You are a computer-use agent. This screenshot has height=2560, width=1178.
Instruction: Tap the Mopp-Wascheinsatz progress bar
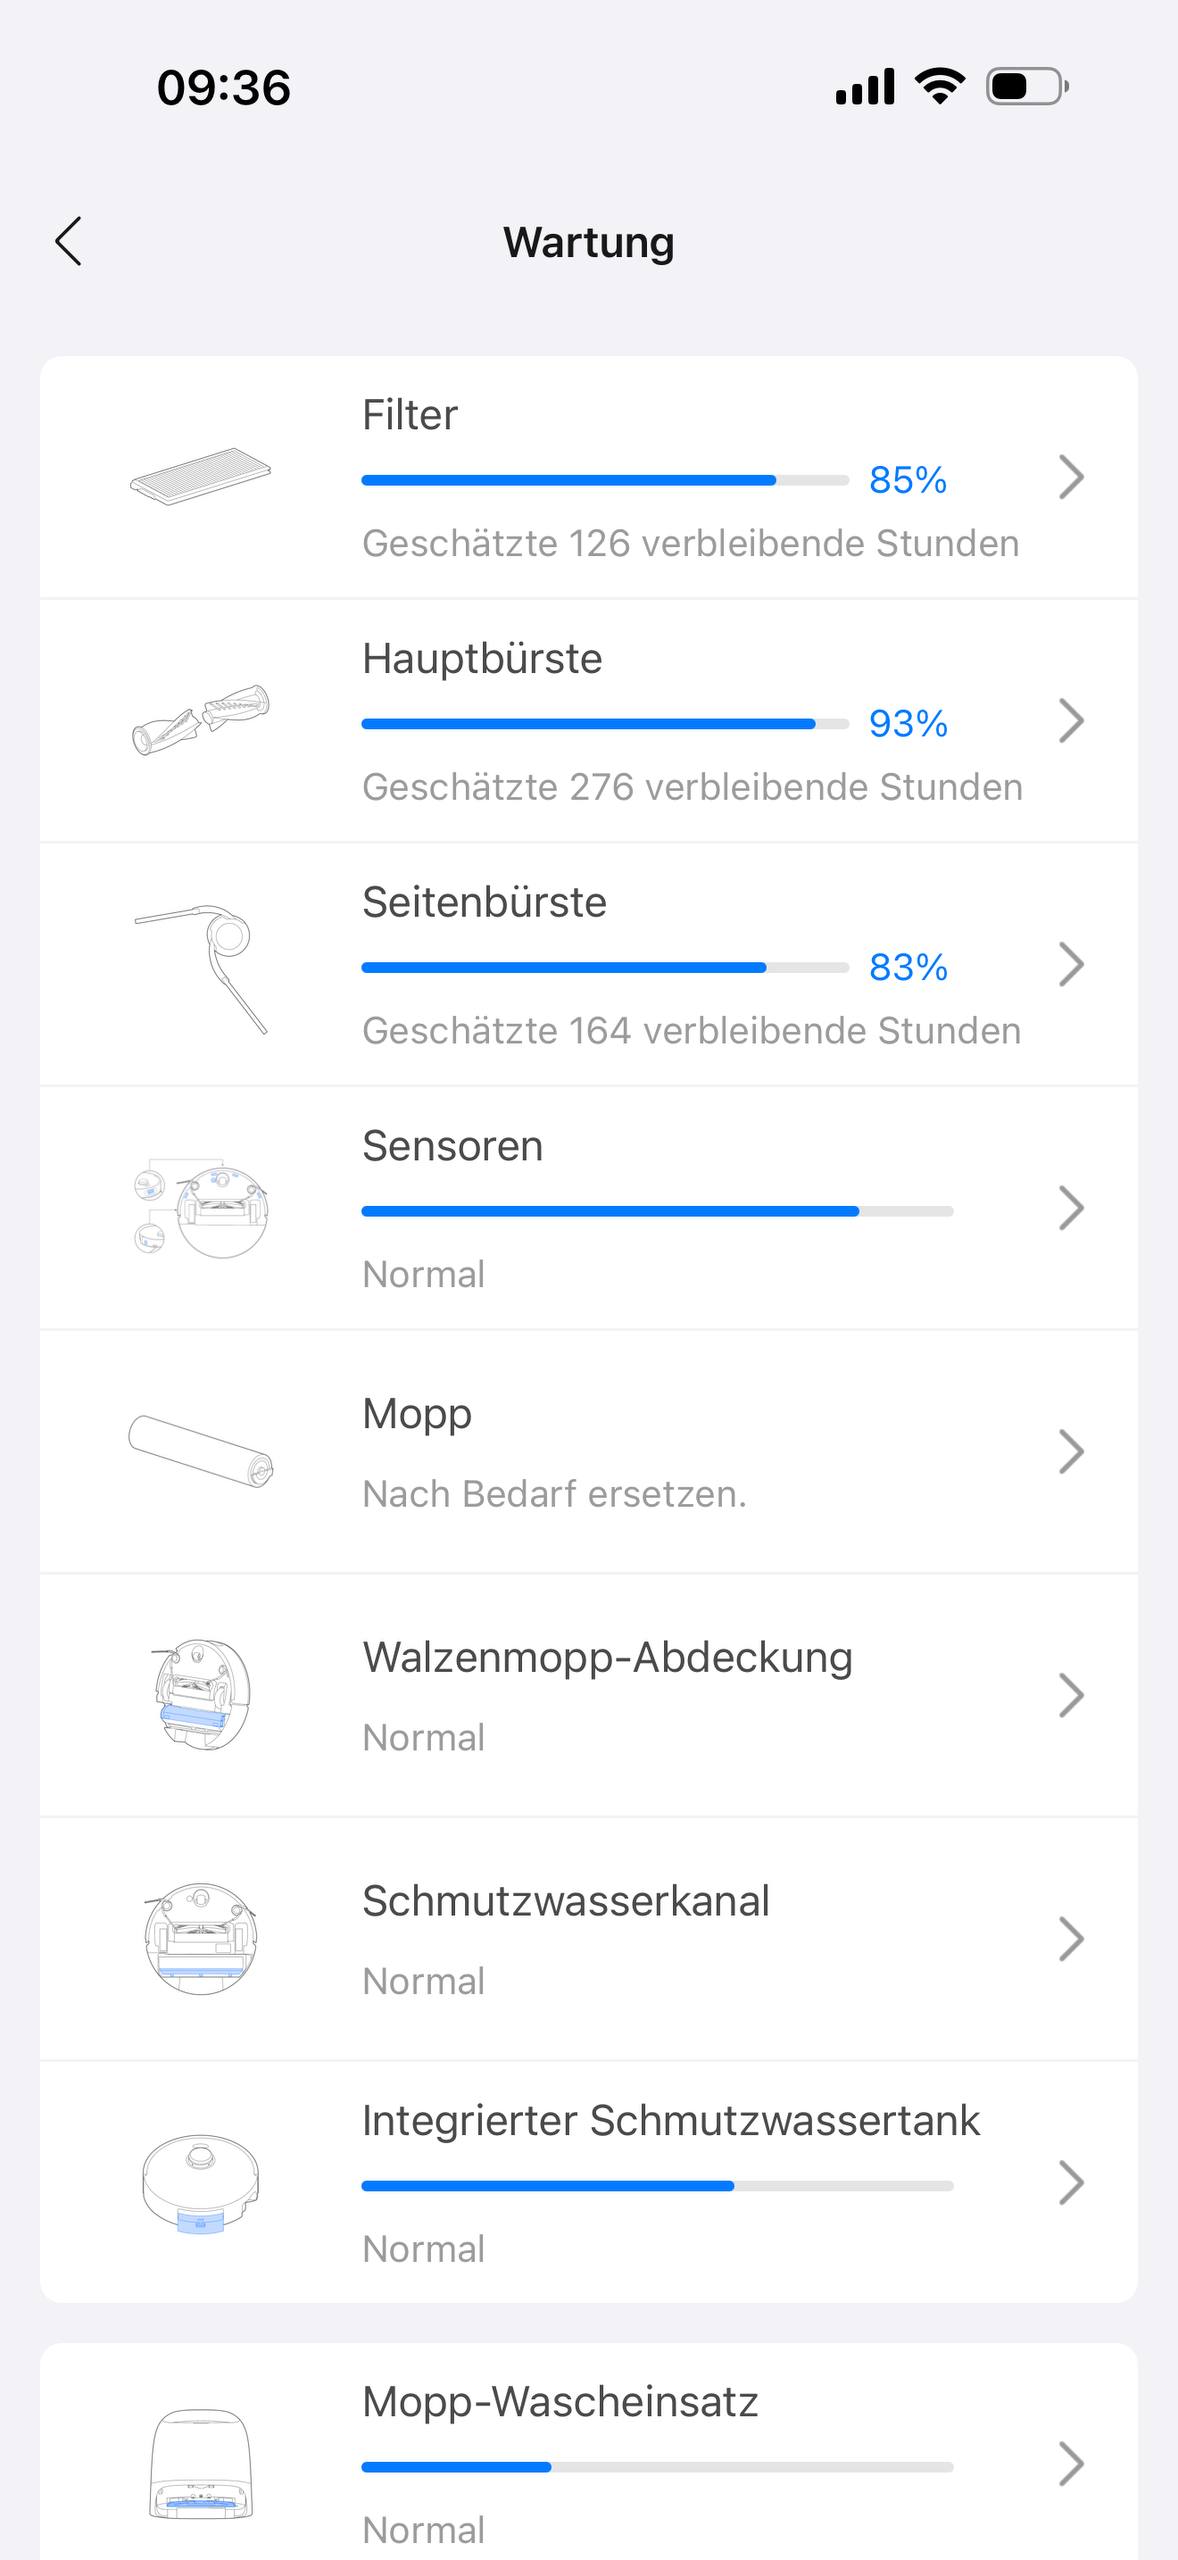pos(657,2467)
